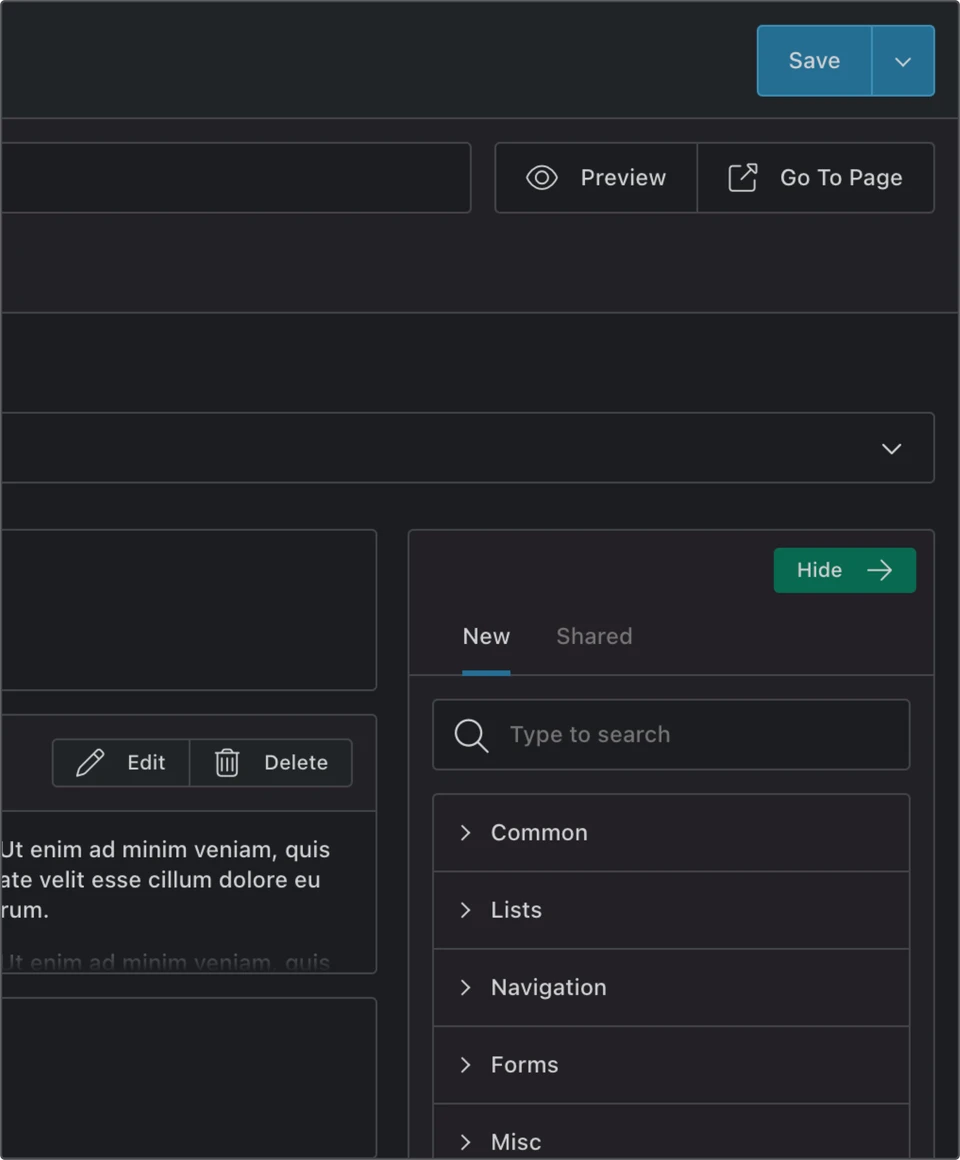
Task: Click the eye icon in the Preview button
Action: point(541,178)
